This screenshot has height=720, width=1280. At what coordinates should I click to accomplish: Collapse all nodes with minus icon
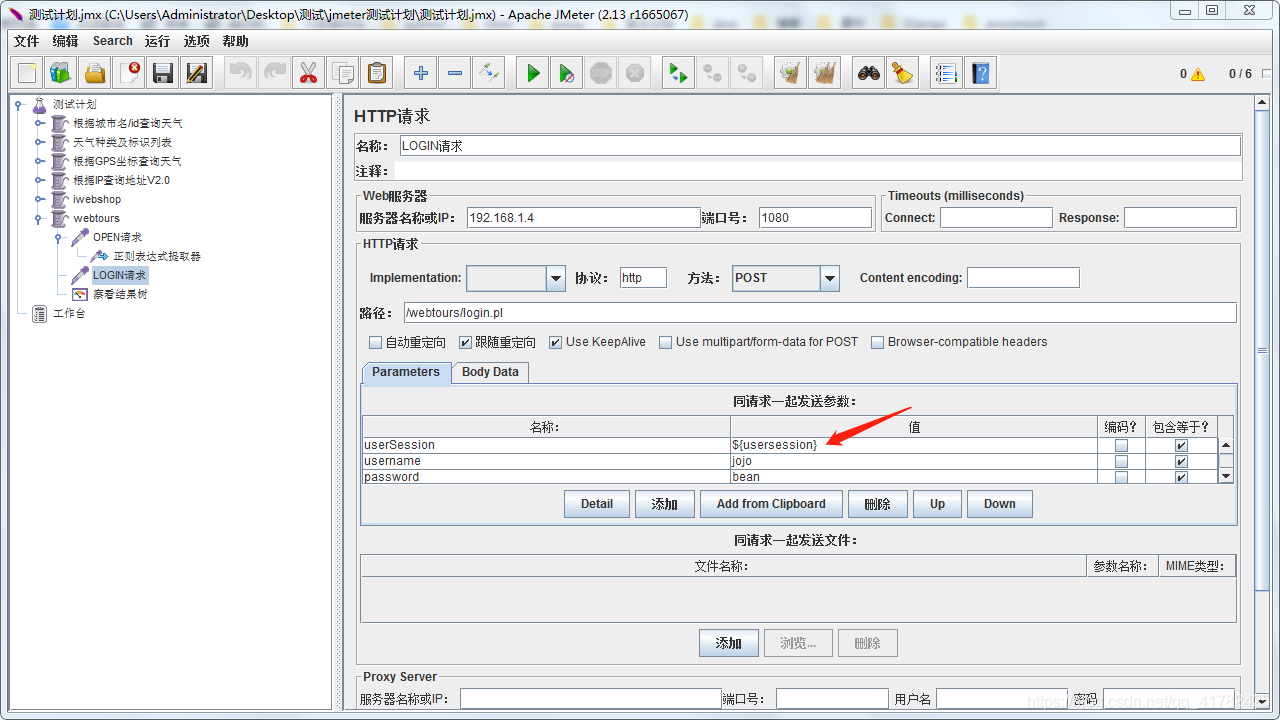coord(455,73)
